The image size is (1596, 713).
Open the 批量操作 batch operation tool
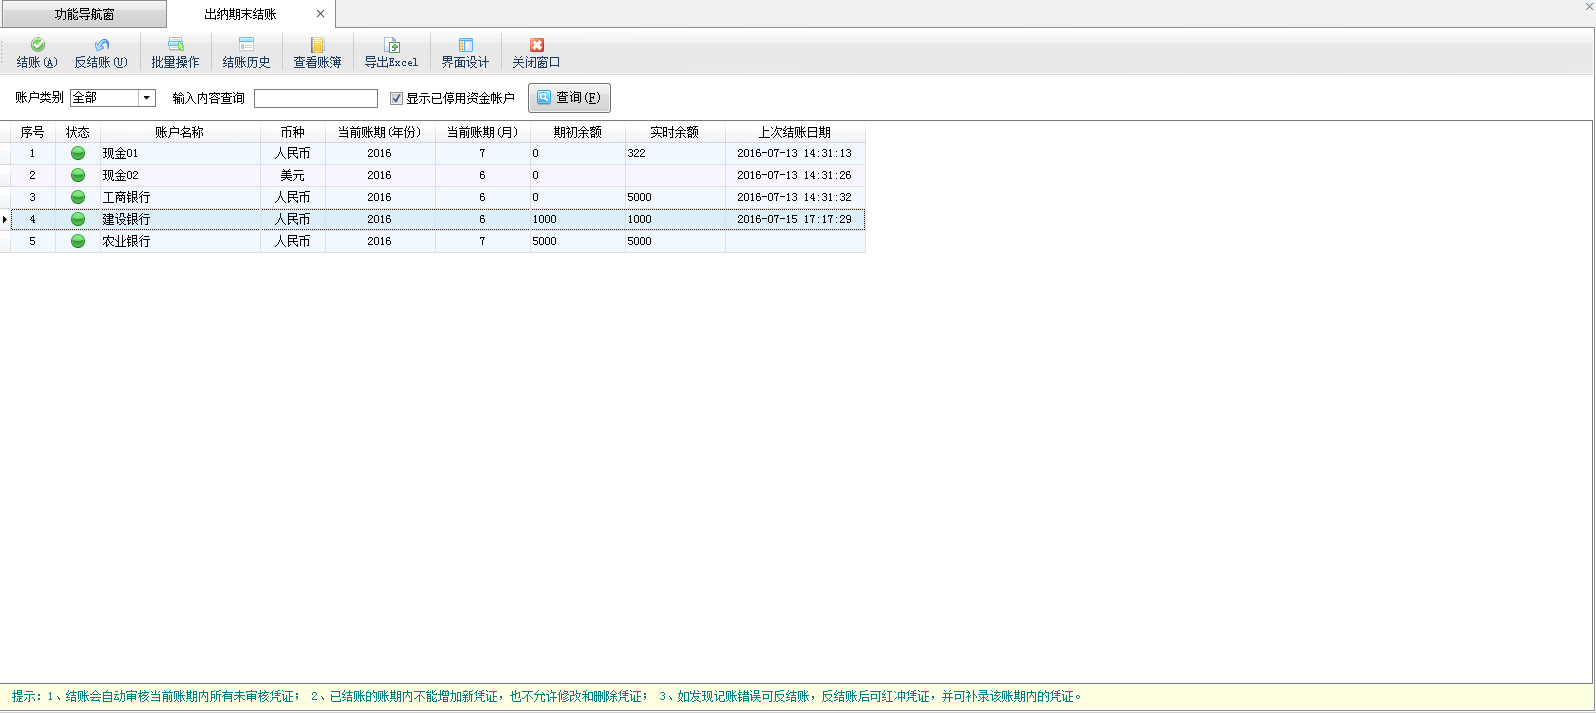coord(175,45)
